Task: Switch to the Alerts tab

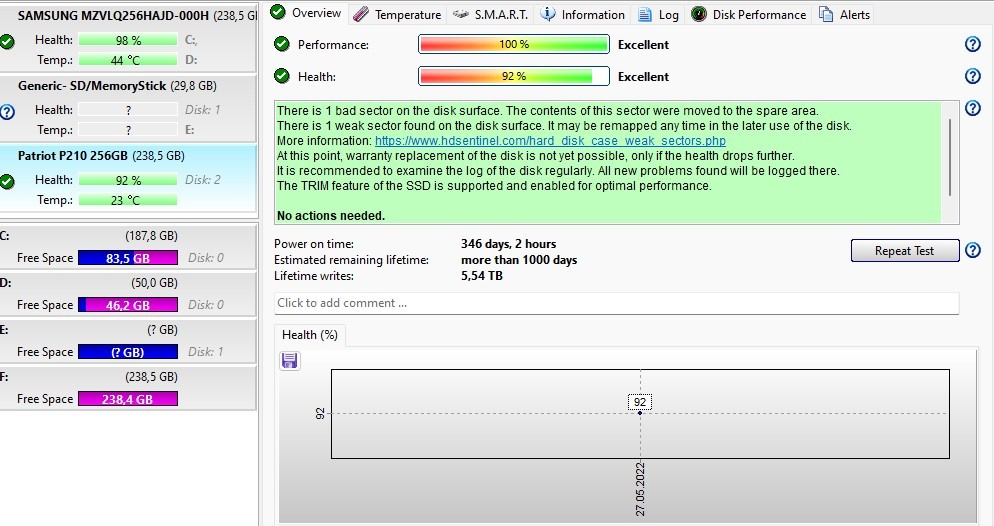Action: (x=844, y=15)
